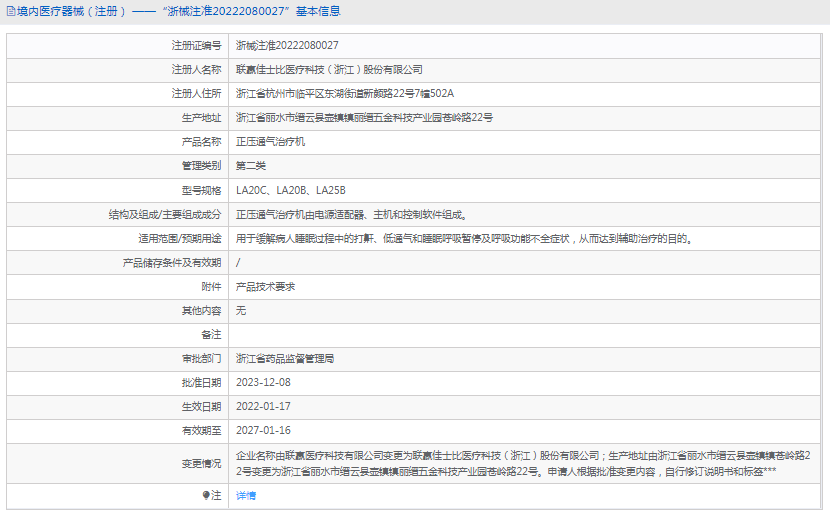Image resolution: width=830 pixels, height=512 pixels.
Task: Select the product name 正压通气治疗机
Action: pyautogui.click(x=270, y=142)
